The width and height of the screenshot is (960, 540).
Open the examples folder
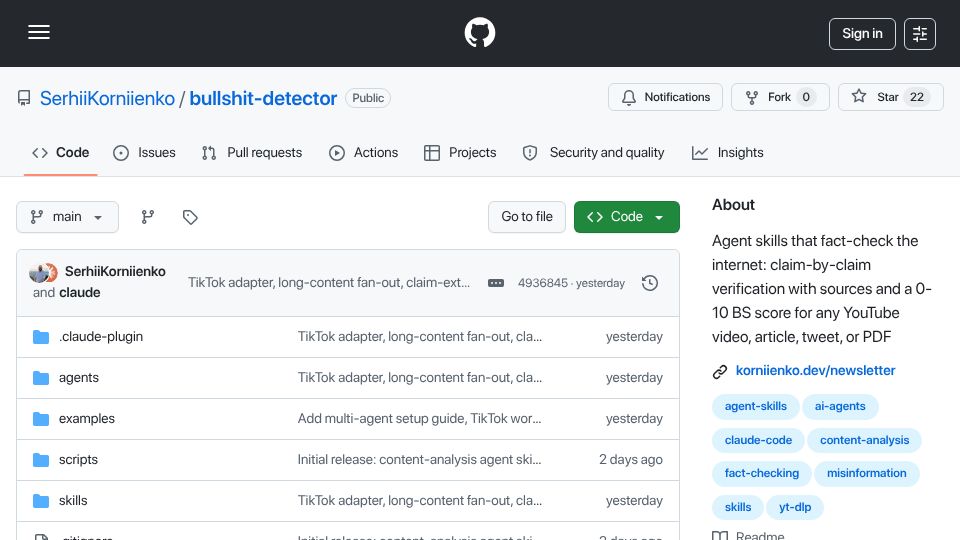tap(86, 419)
